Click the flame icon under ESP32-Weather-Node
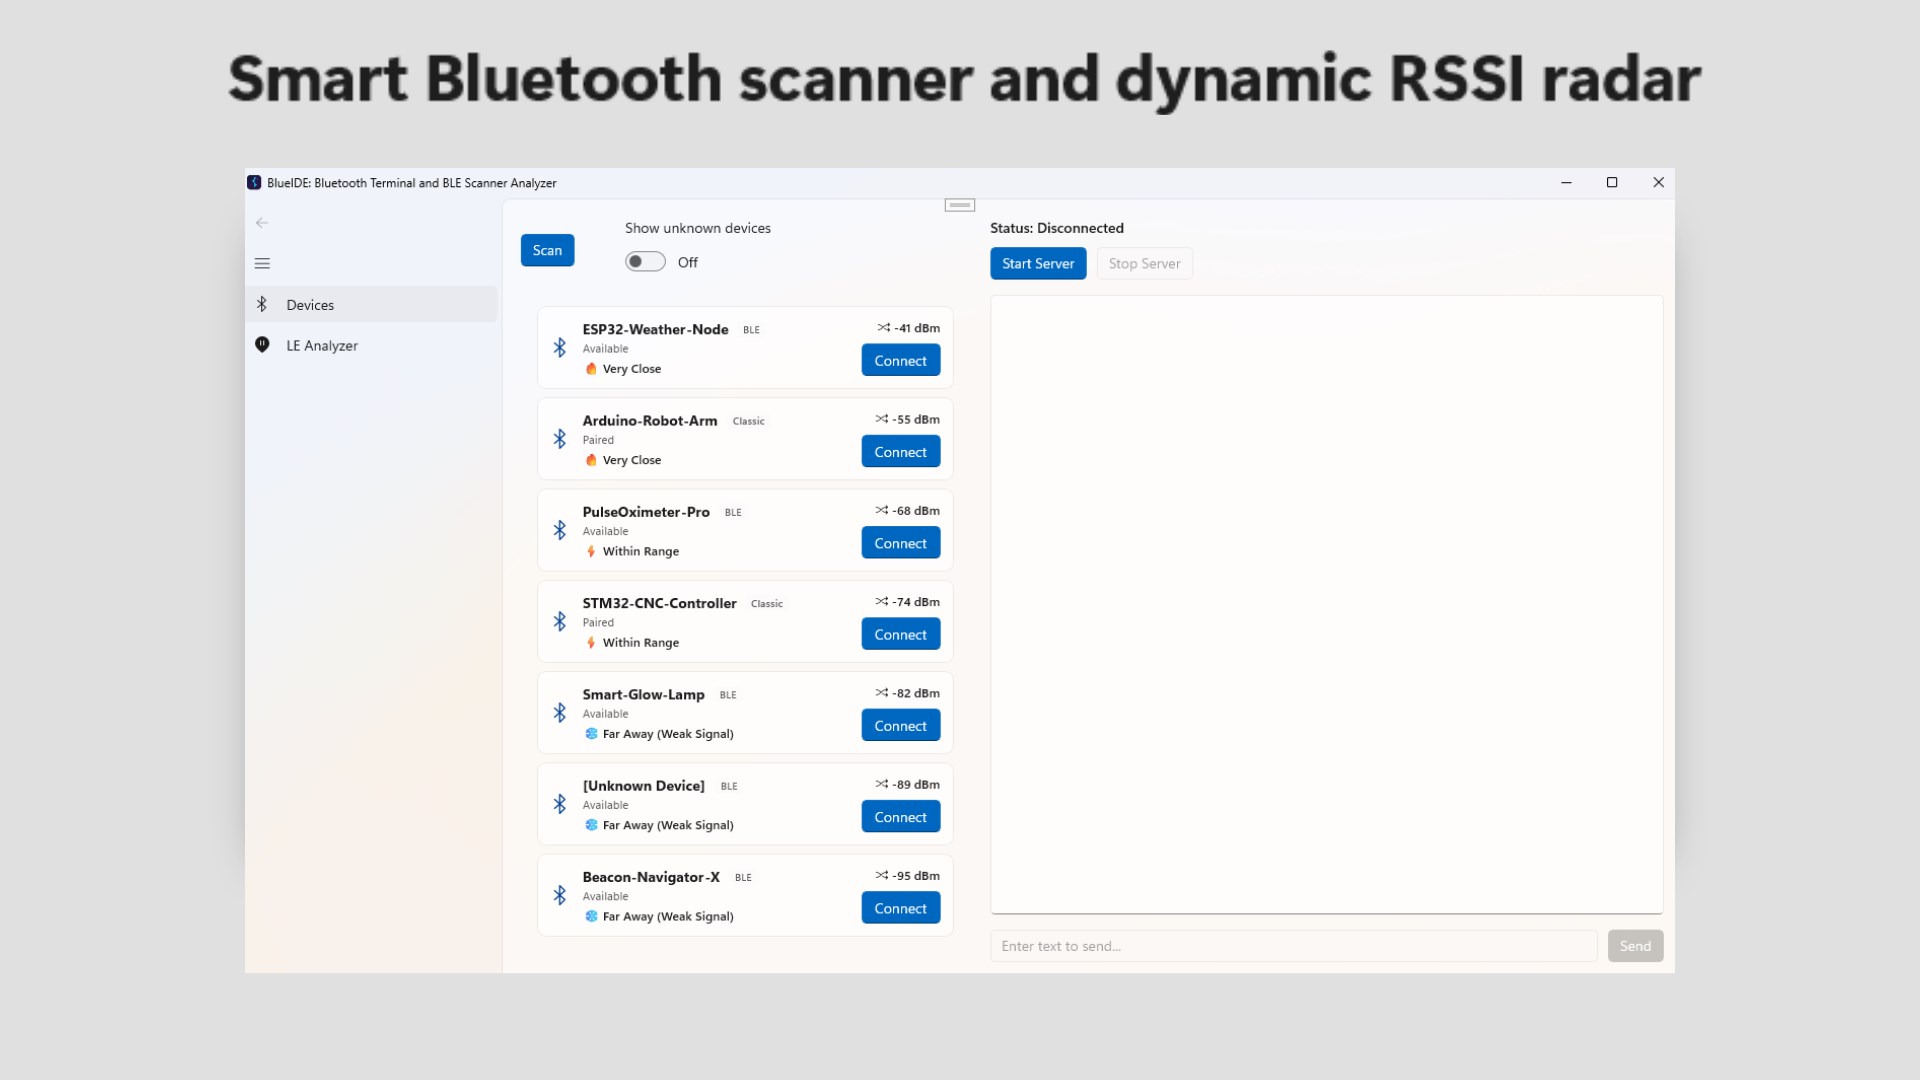Screen dimensions: 1920x1080 click(591, 369)
